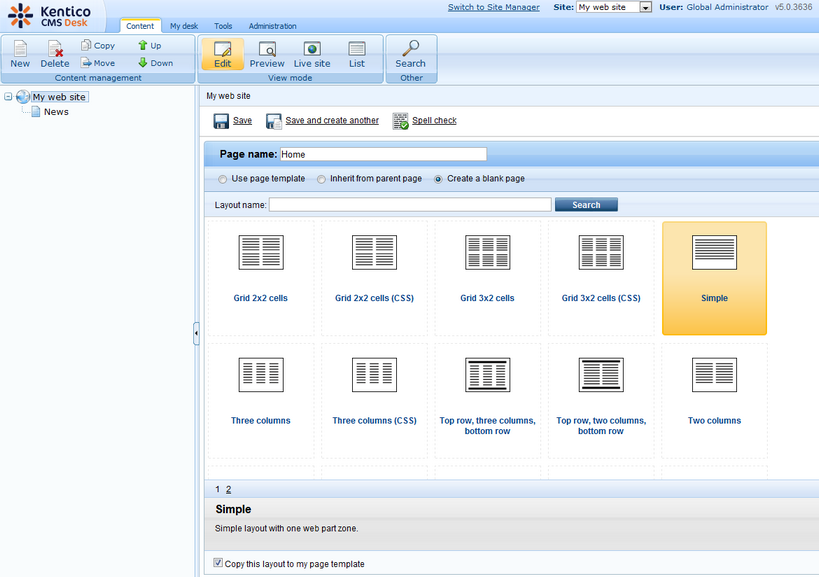819x577 pixels.
Task: Move document Up in tree
Action: 149,46
